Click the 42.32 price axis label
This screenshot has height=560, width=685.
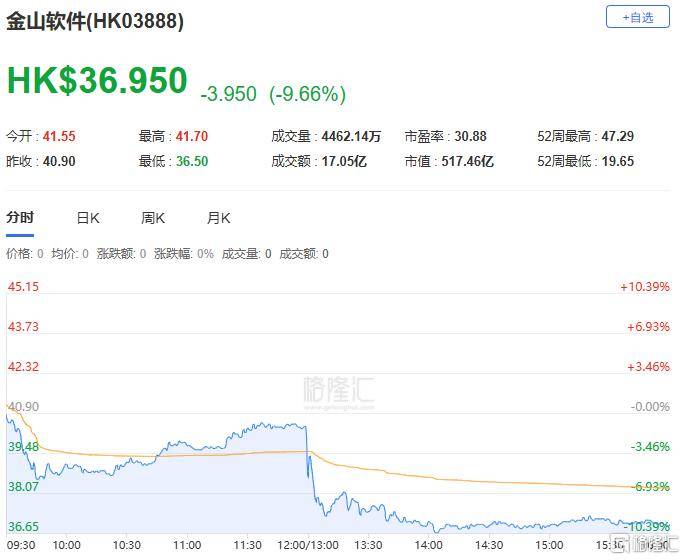coord(23,366)
